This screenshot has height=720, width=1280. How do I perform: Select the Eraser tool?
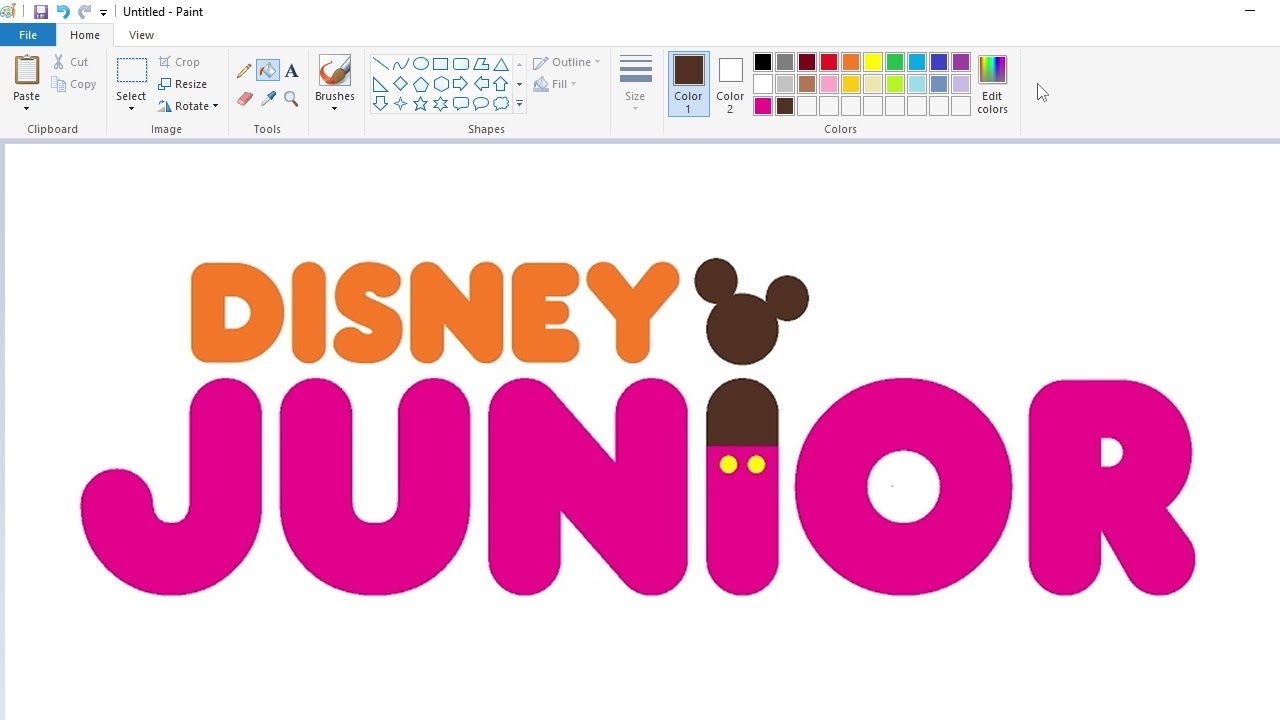[244, 98]
